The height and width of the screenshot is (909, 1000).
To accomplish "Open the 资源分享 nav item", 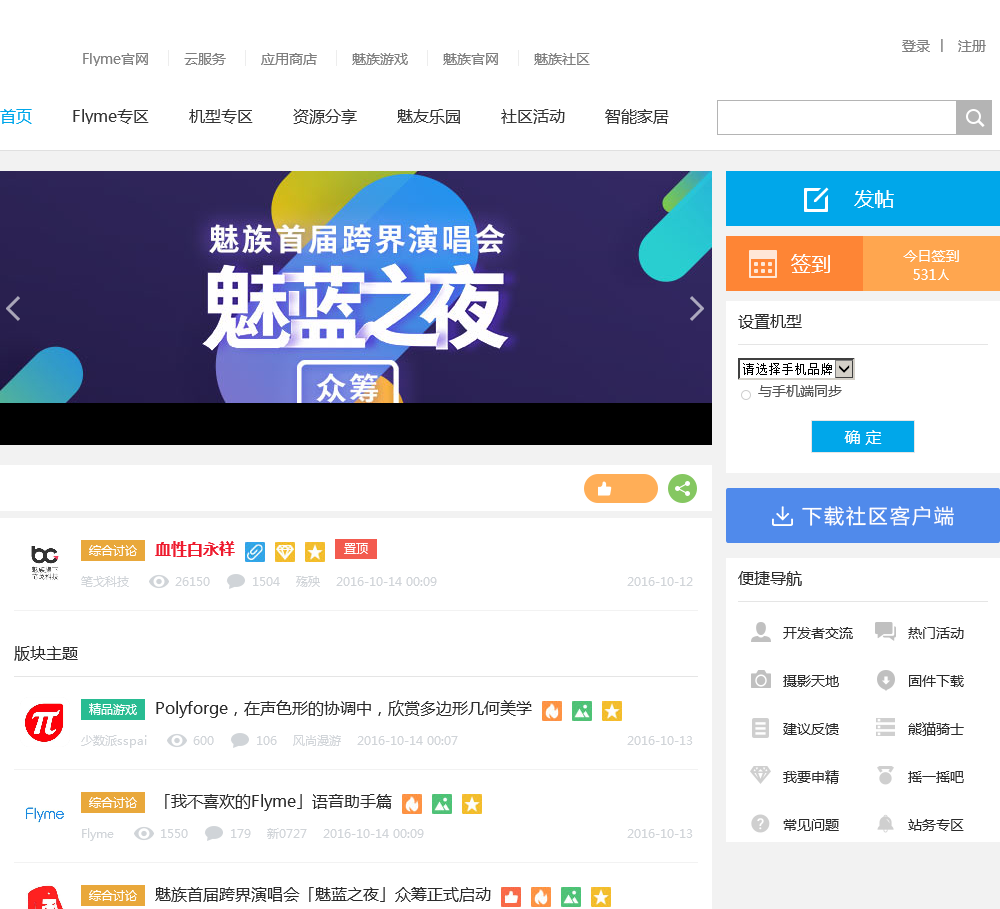I will pyautogui.click(x=325, y=117).
